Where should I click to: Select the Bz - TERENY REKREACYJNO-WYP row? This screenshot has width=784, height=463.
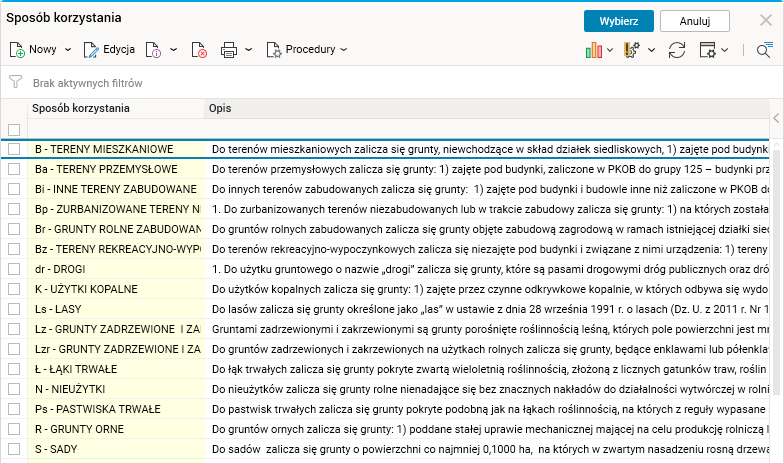385,249
